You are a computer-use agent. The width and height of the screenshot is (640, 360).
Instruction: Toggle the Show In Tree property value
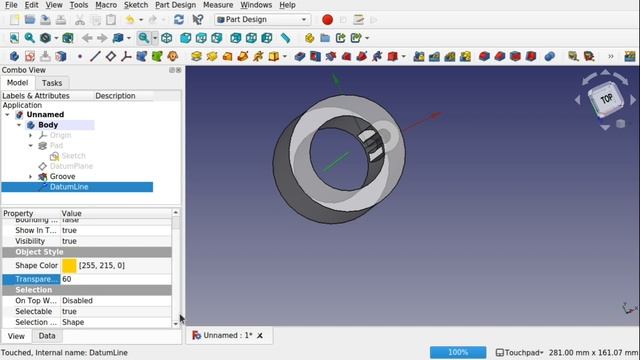[116, 230]
